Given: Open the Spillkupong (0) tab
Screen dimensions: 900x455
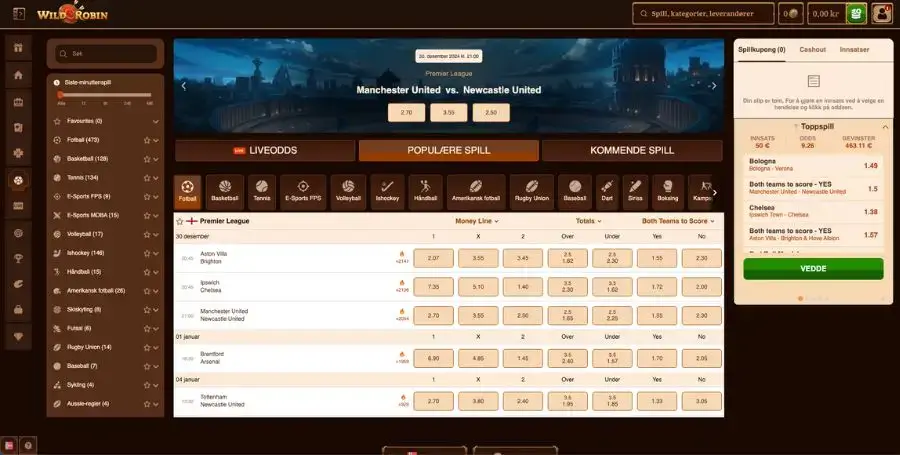Looking at the screenshot, I should pyautogui.click(x=762, y=50).
